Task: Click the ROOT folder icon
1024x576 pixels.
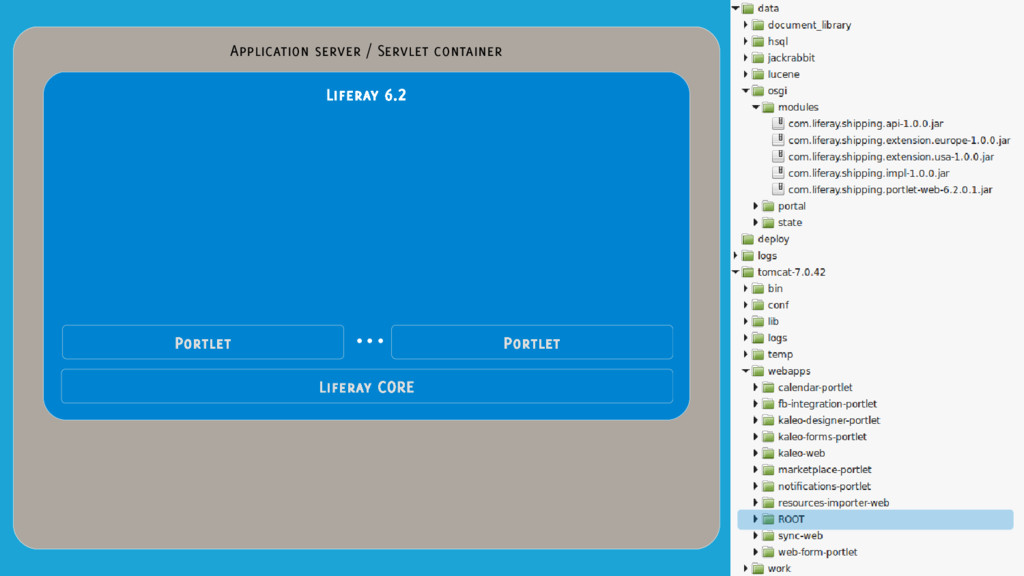Action: (769, 519)
